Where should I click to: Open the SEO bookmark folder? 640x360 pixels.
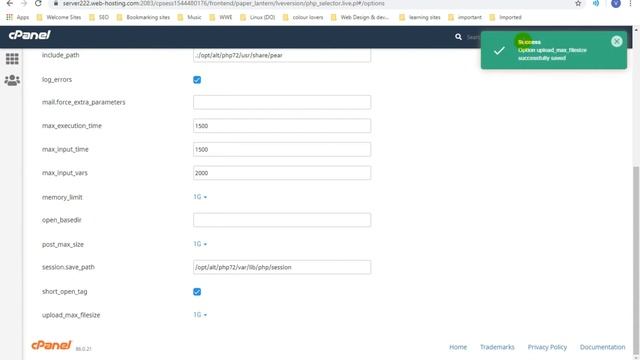[x=99, y=17]
